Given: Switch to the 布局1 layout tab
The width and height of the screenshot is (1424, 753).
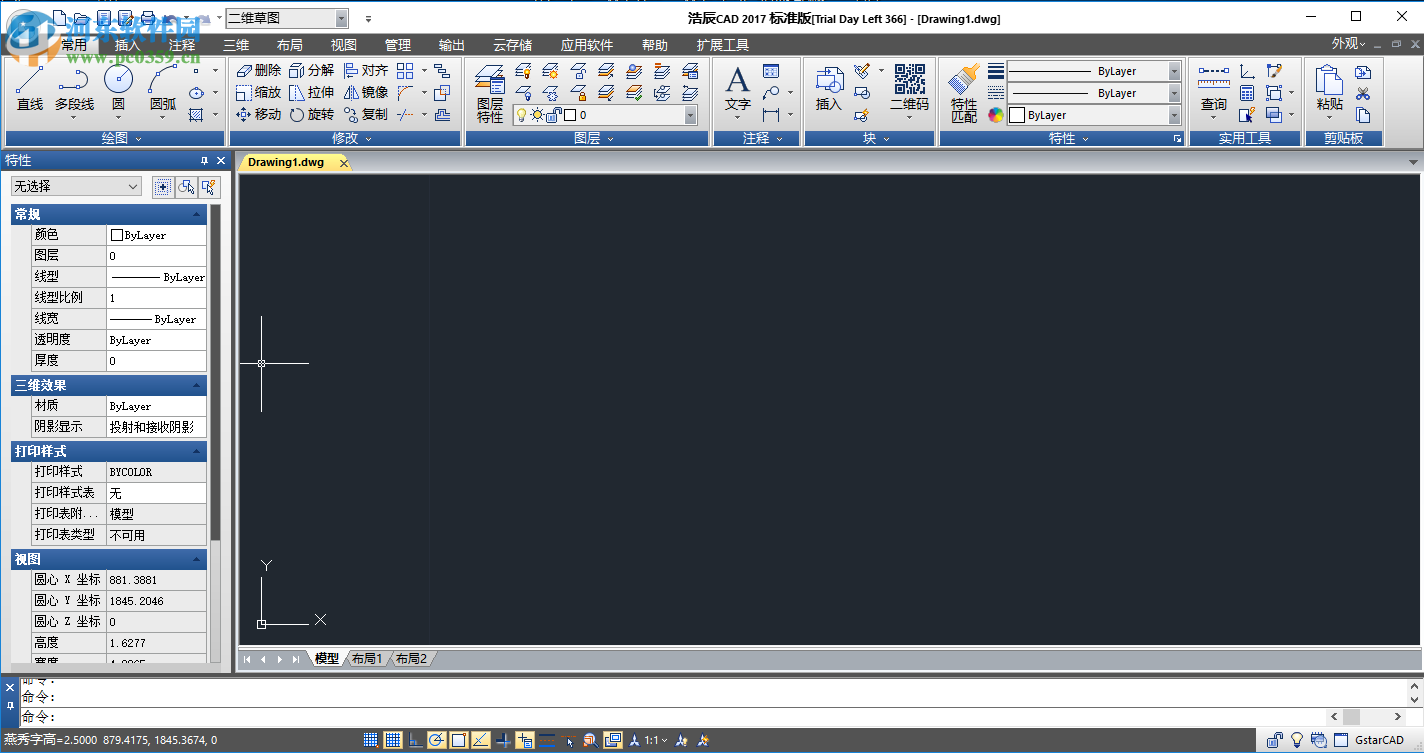Looking at the screenshot, I should (x=367, y=658).
